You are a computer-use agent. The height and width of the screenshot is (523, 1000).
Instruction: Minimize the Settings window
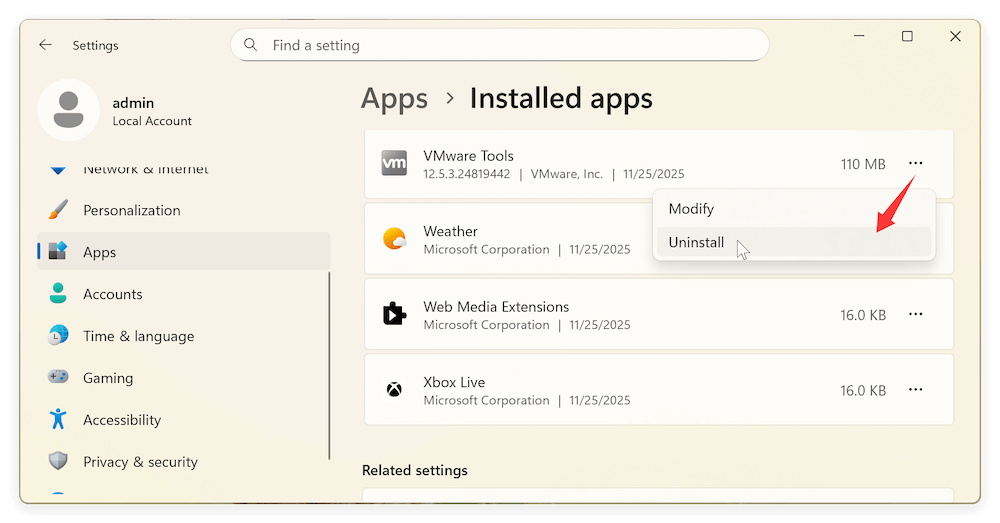pyautogui.click(x=859, y=36)
